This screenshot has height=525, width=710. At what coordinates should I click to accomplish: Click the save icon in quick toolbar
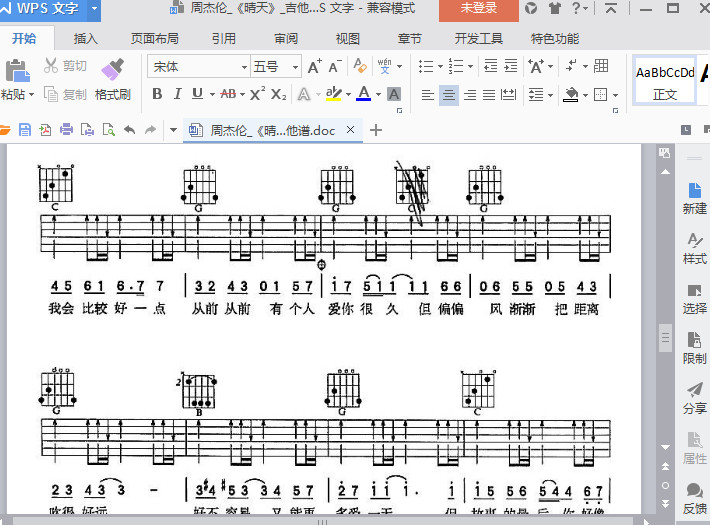click(x=25, y=130)
